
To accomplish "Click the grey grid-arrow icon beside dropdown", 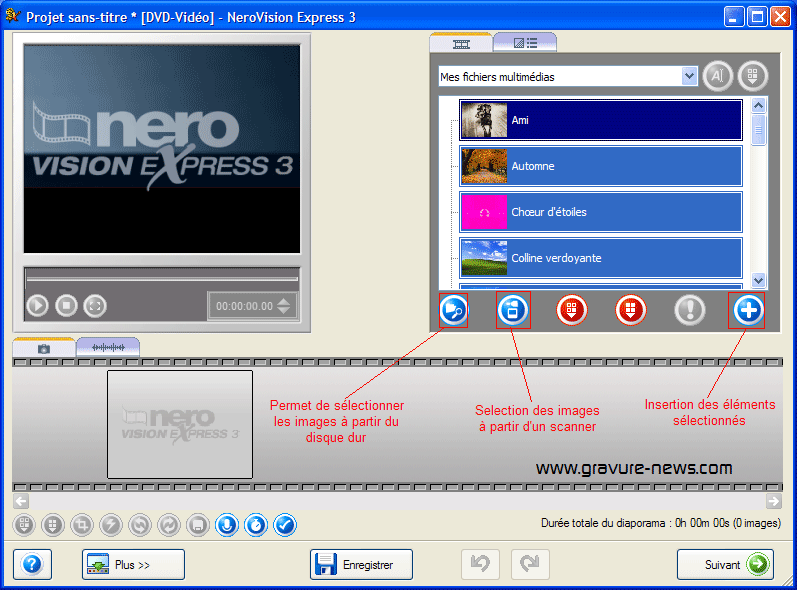I will tap(753, 76).
